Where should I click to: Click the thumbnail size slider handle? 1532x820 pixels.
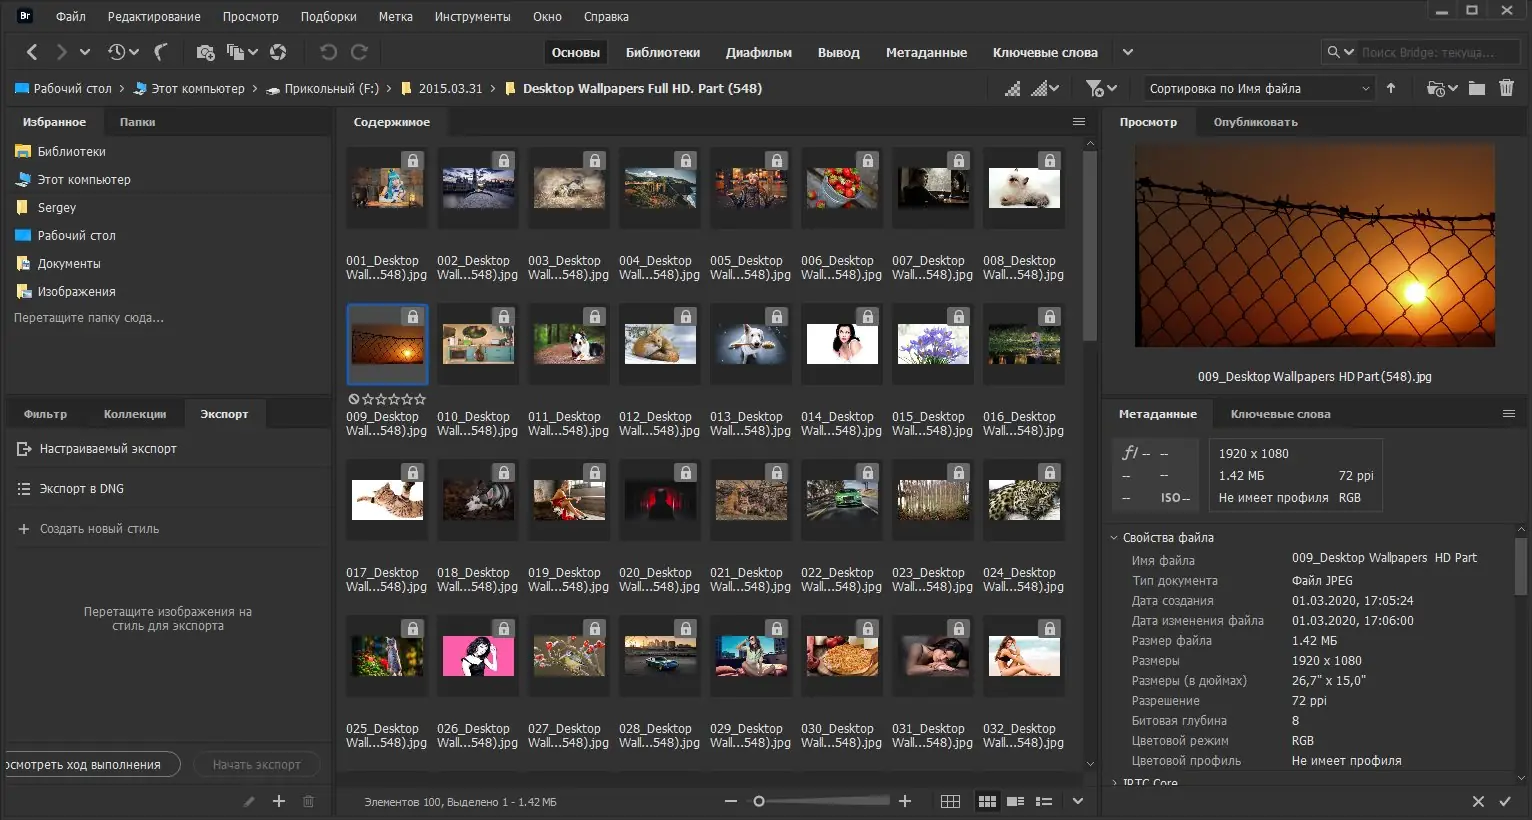pos(759,801)
